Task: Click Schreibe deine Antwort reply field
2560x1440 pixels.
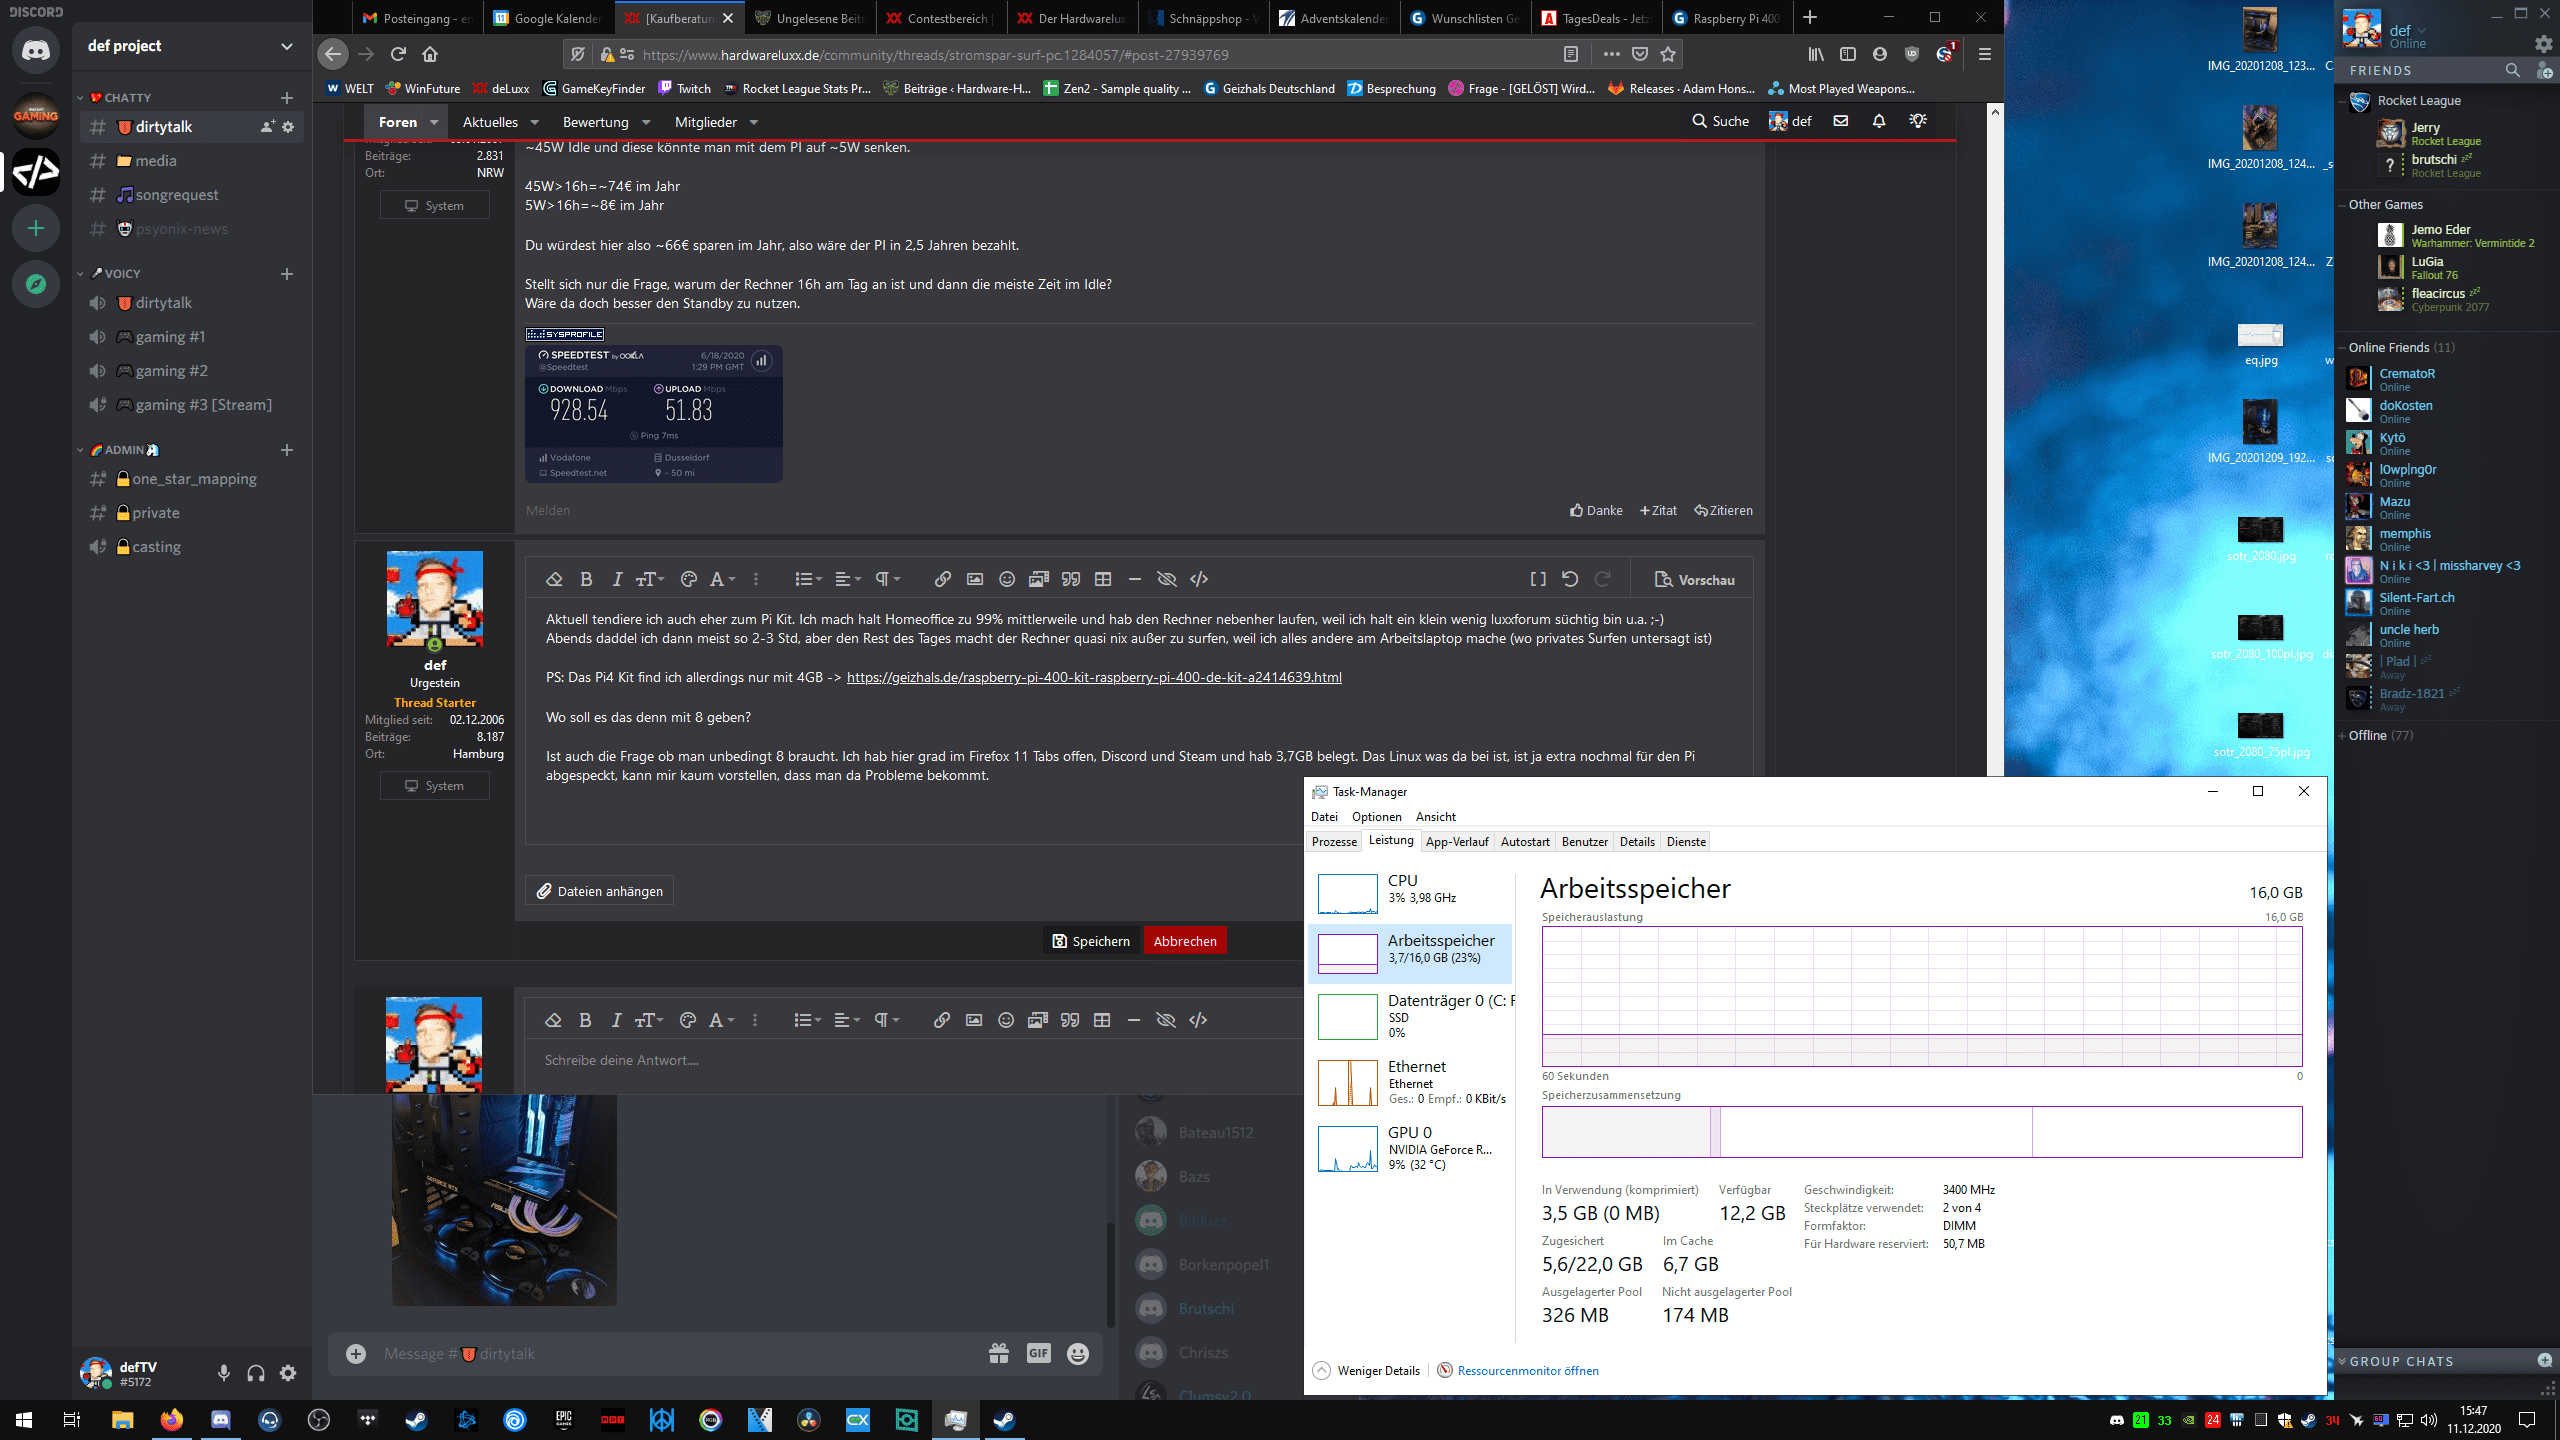Action: [x=915, y=1060]
